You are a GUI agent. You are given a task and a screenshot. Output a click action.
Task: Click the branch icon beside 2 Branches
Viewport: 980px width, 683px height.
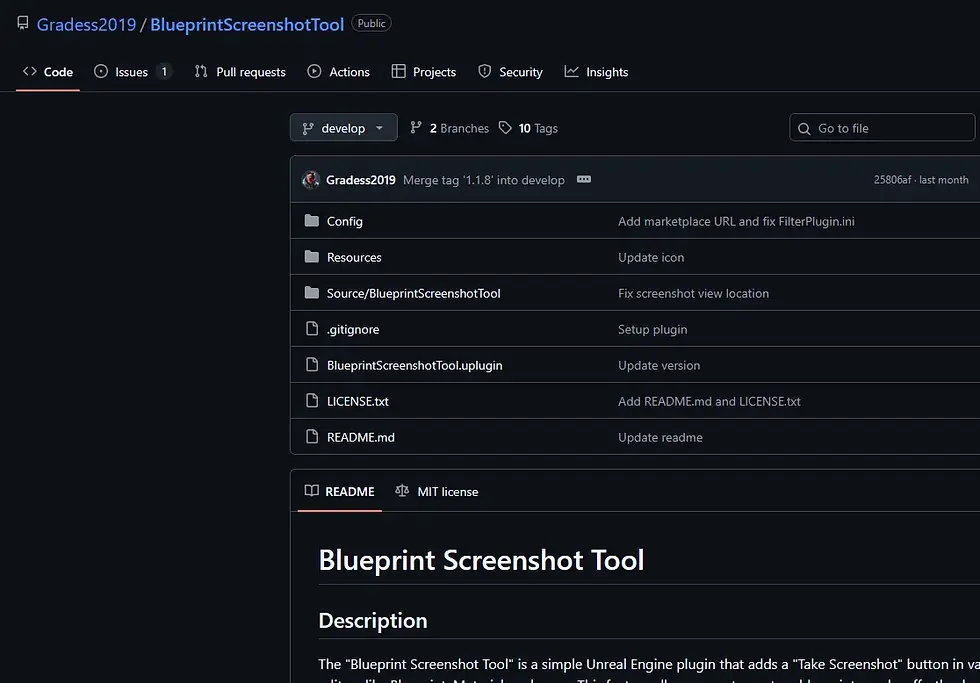coord(417,128)
